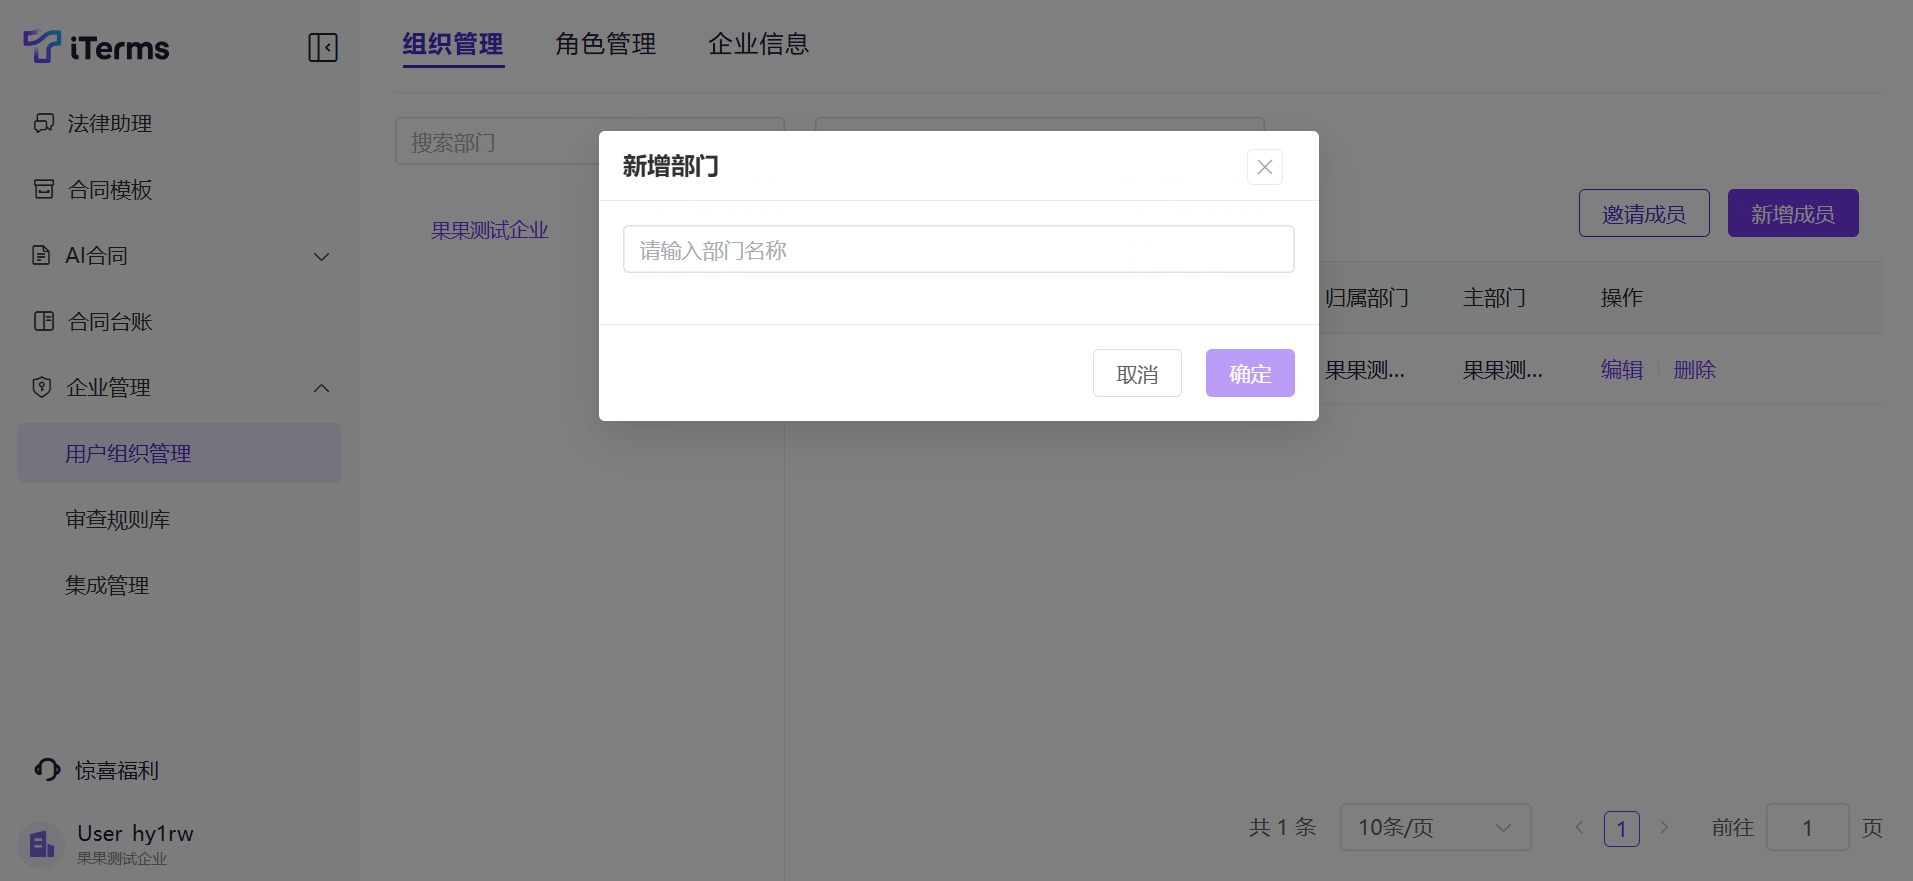Image resolution: width=1913 pixels, height=881 pixels.
Task: Click 取消 in the dialog
Action: 1137,373
